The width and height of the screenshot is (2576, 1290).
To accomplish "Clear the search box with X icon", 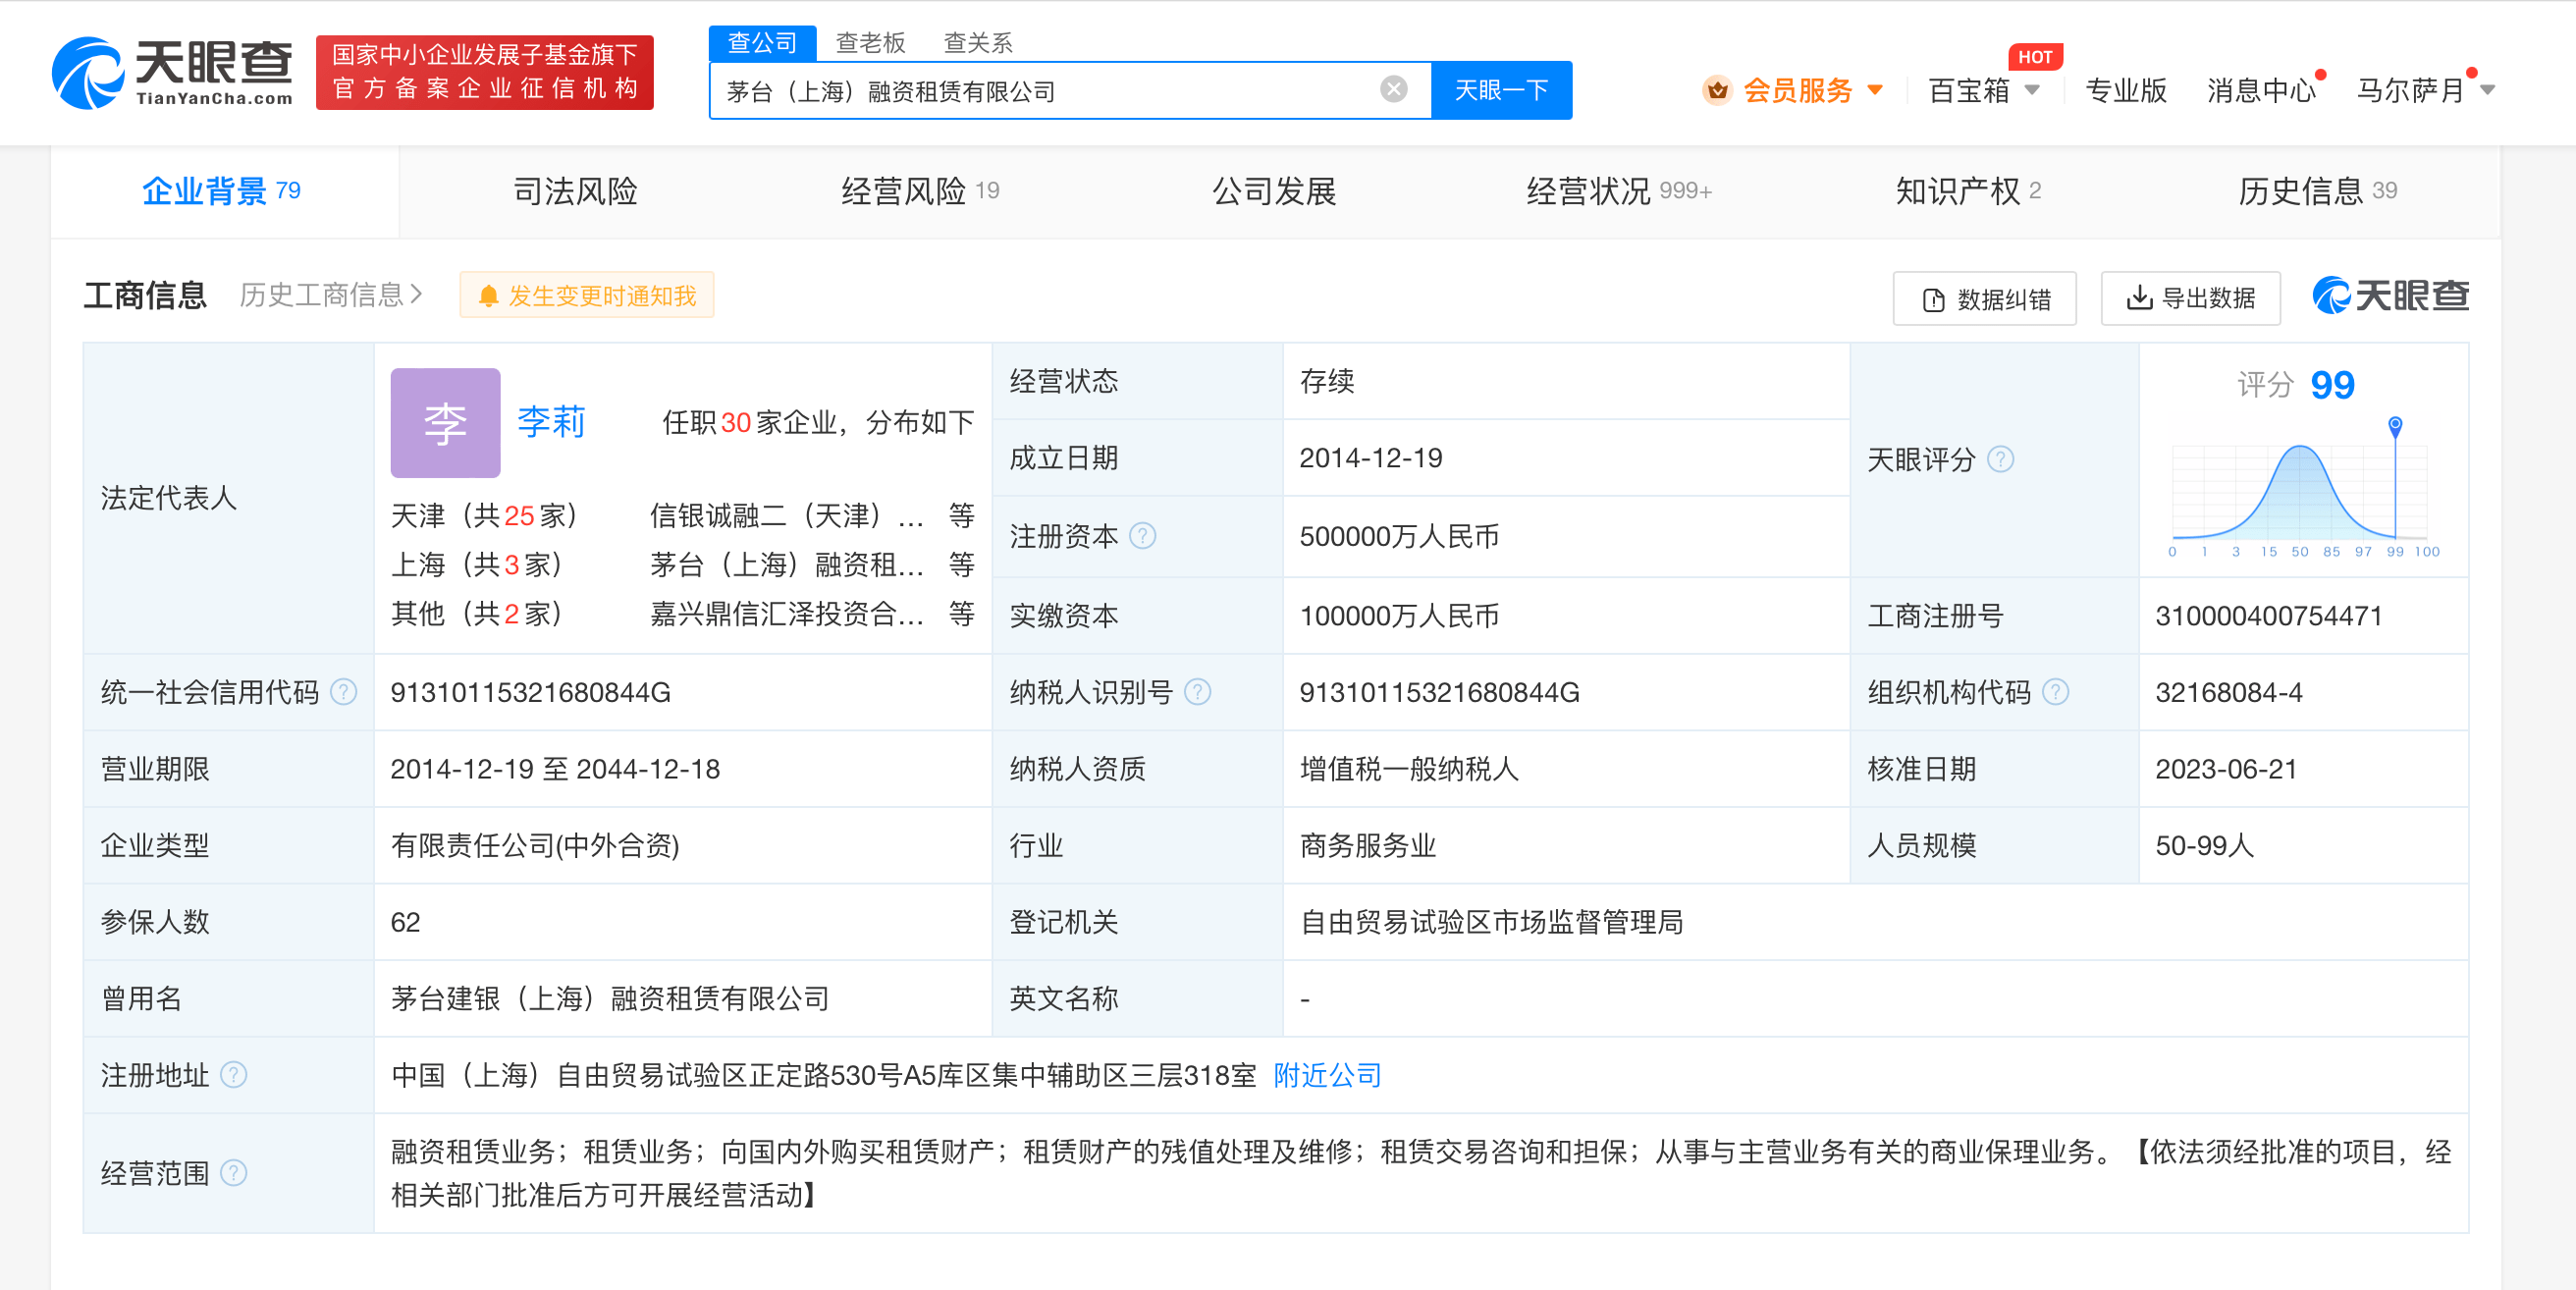I will pyautogui.click(x=1393, y=90).
